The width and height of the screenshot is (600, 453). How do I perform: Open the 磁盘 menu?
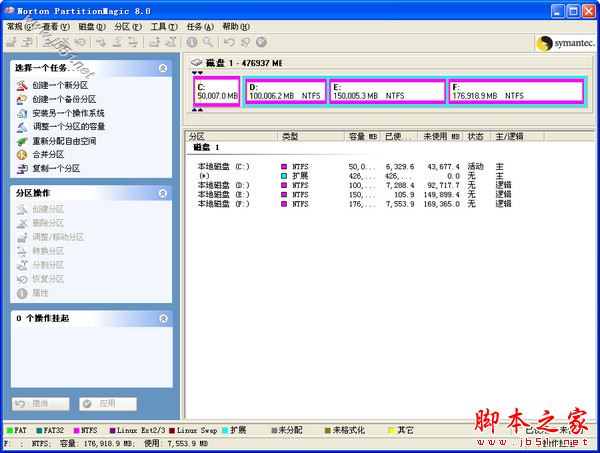click(92, 27)
